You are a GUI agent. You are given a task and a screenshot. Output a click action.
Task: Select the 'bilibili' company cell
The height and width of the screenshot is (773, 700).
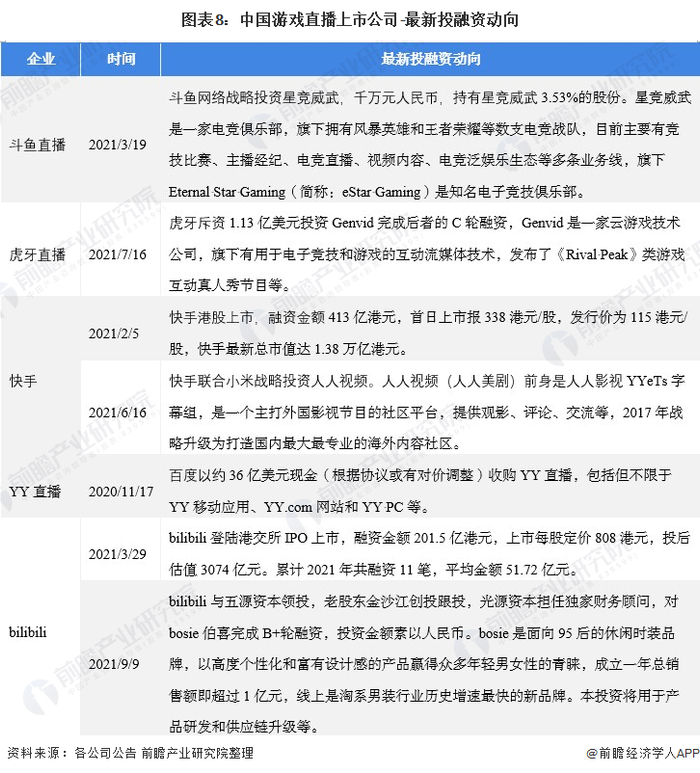coord(28,632)
